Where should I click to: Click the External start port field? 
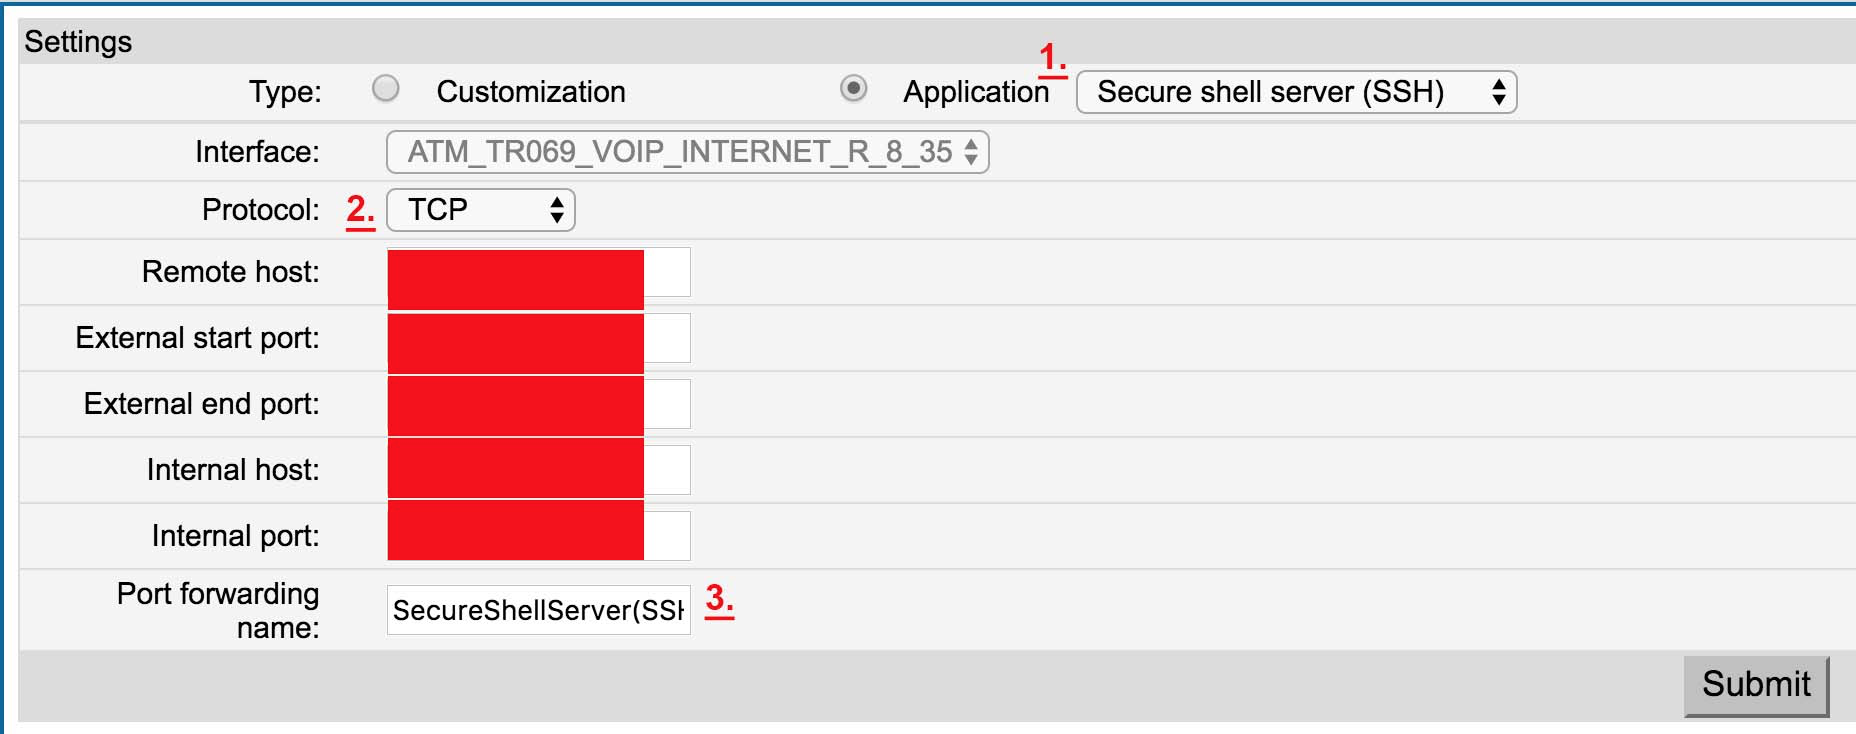[x=539, y=338]
